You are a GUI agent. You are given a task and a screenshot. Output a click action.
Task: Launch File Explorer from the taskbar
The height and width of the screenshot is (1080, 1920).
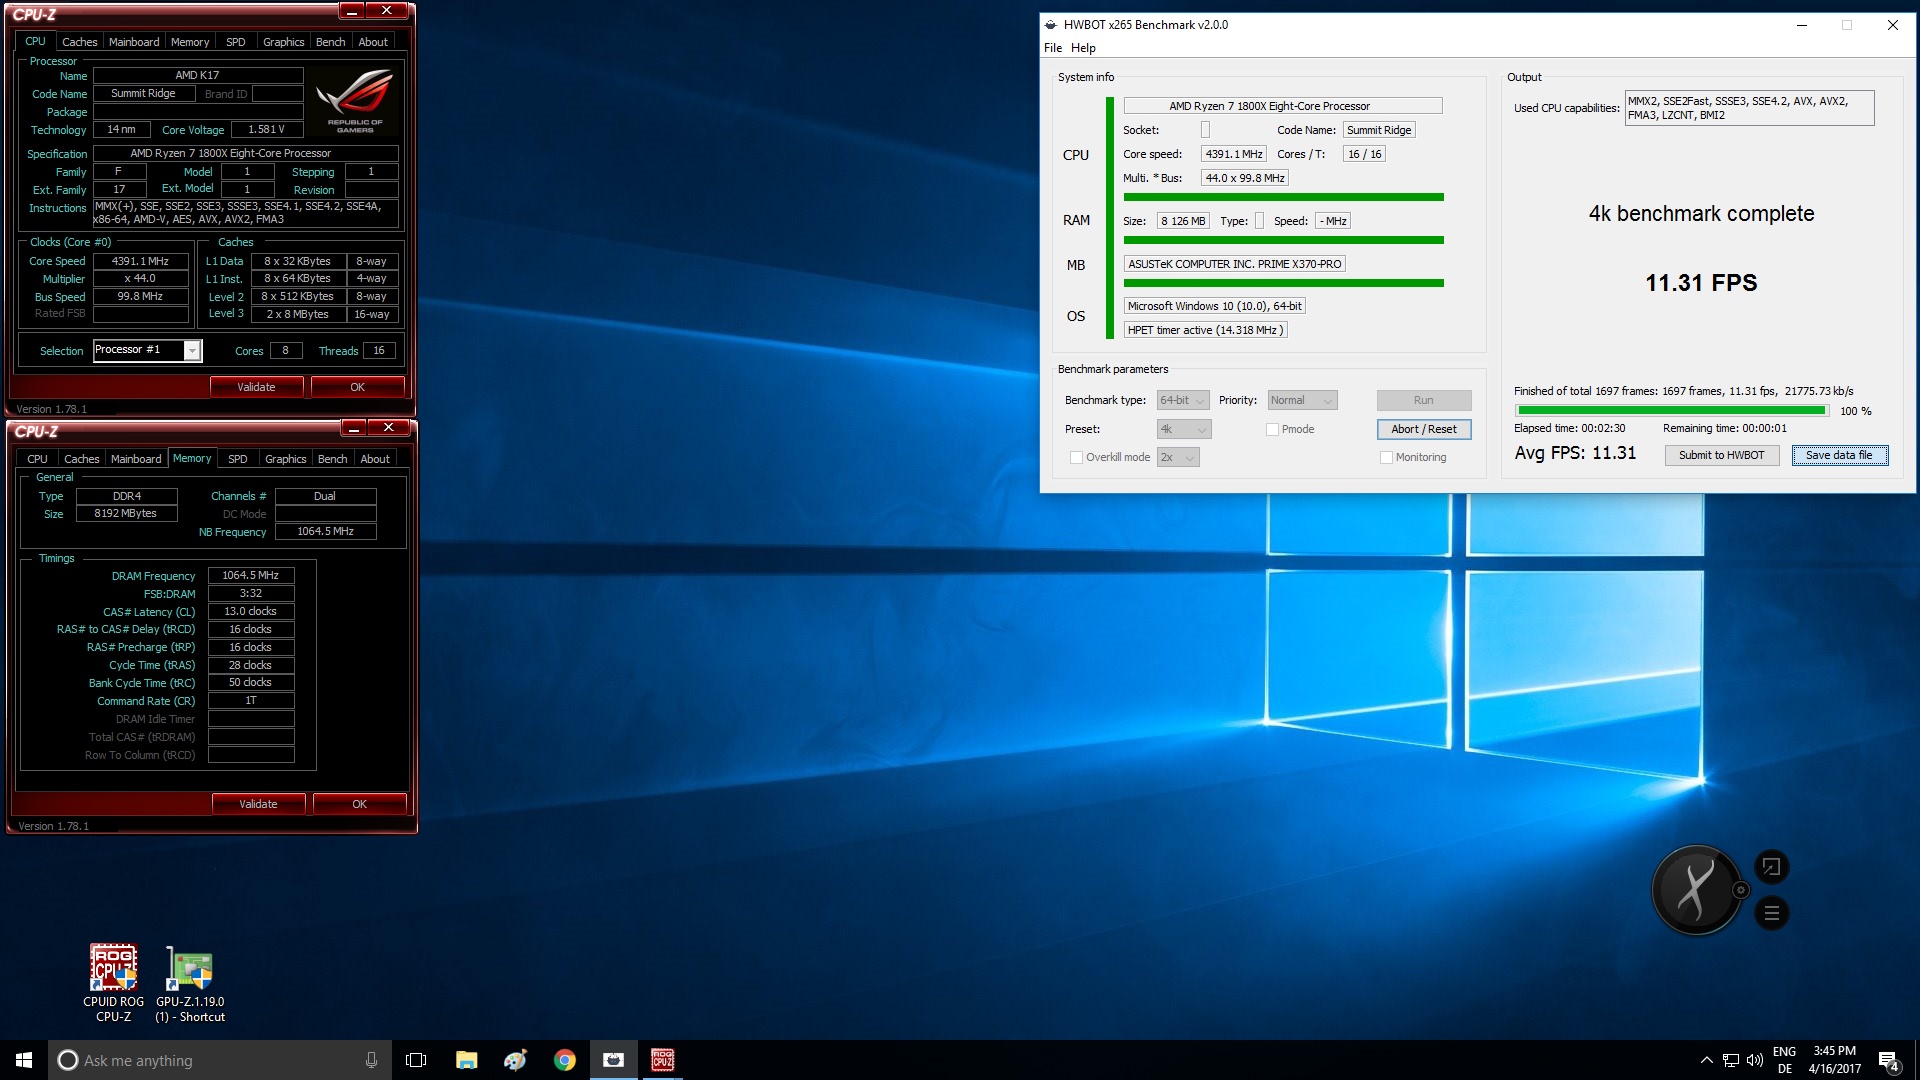click(466, 1060)
